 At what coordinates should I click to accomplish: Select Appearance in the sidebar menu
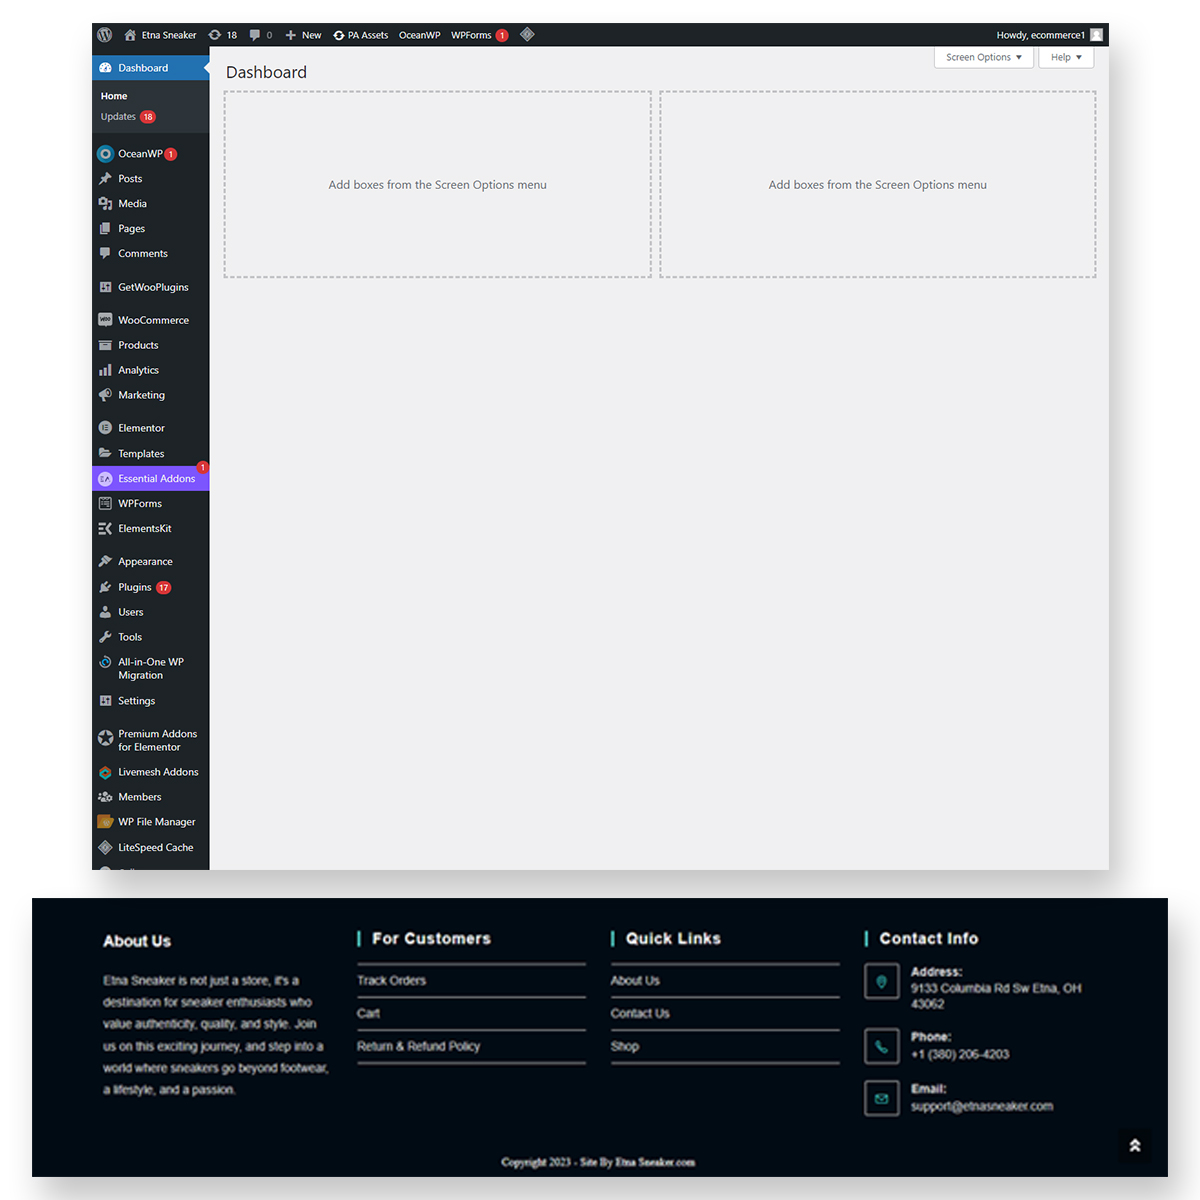[143, 561]
